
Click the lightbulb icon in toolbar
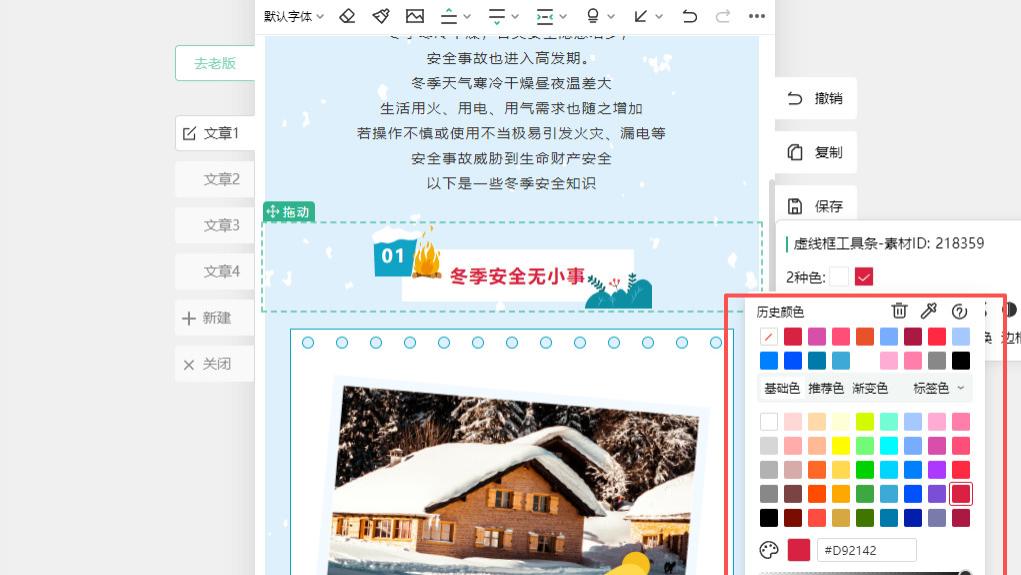(x=593, y=16)
